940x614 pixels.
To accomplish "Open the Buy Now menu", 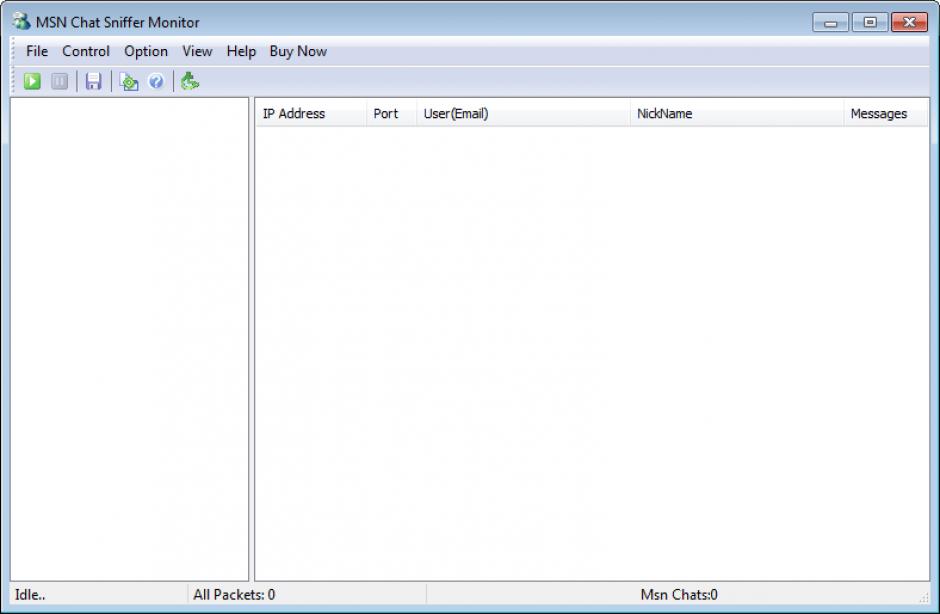I will point(298,52).
